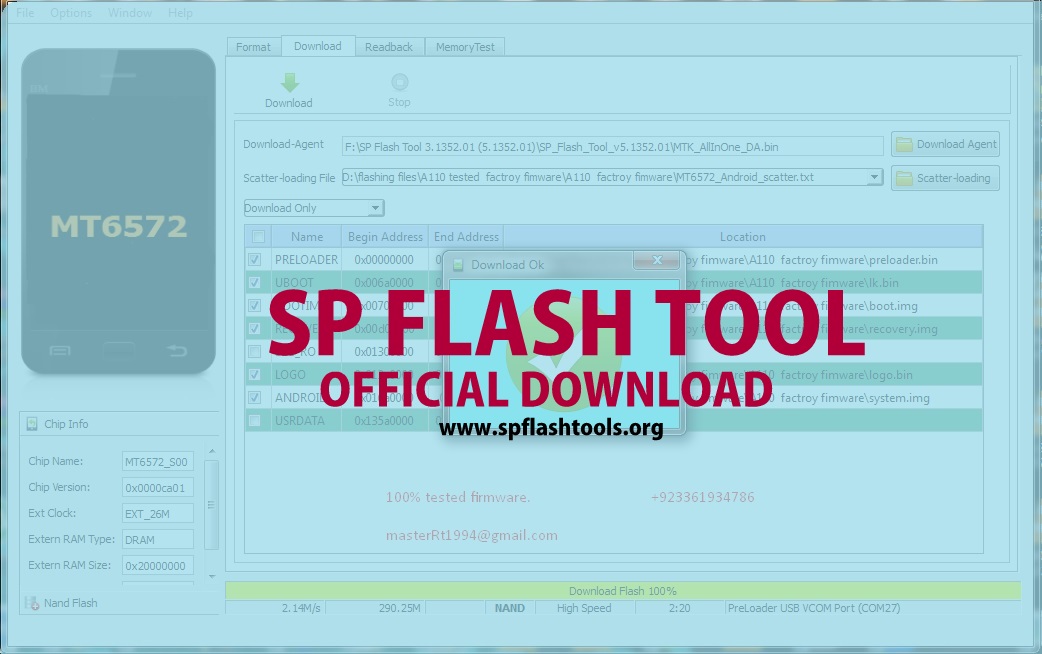Click the Scatter-loading button label
Viewport: 1042px width, 654px height.
pyautogui.click(x=954, y=178)
